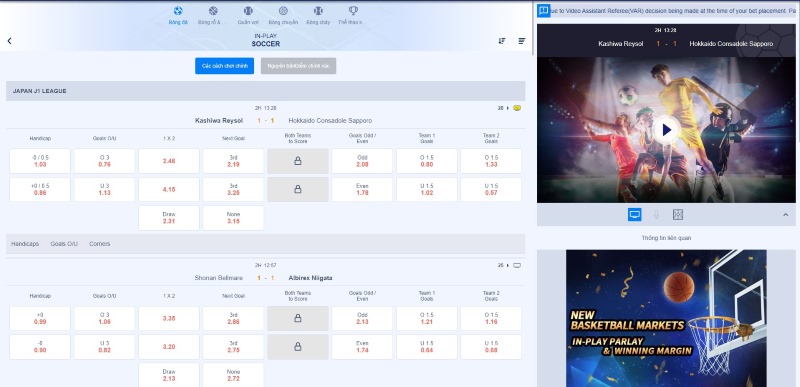Select the tennis (Quần vợt) sport icon
This screenshot has height=387, width=800.
pyautogui.click(x=248, y=11)
